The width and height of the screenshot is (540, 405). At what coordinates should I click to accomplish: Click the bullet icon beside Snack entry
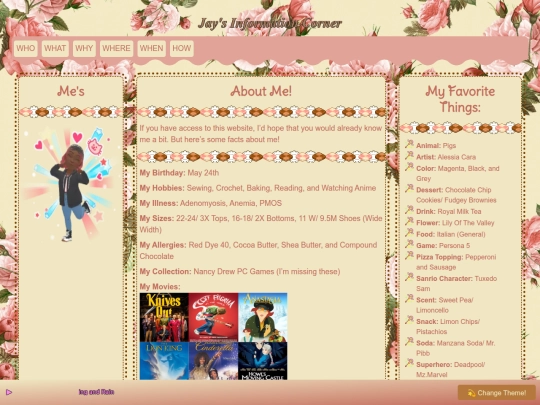[x=409, y=320]
